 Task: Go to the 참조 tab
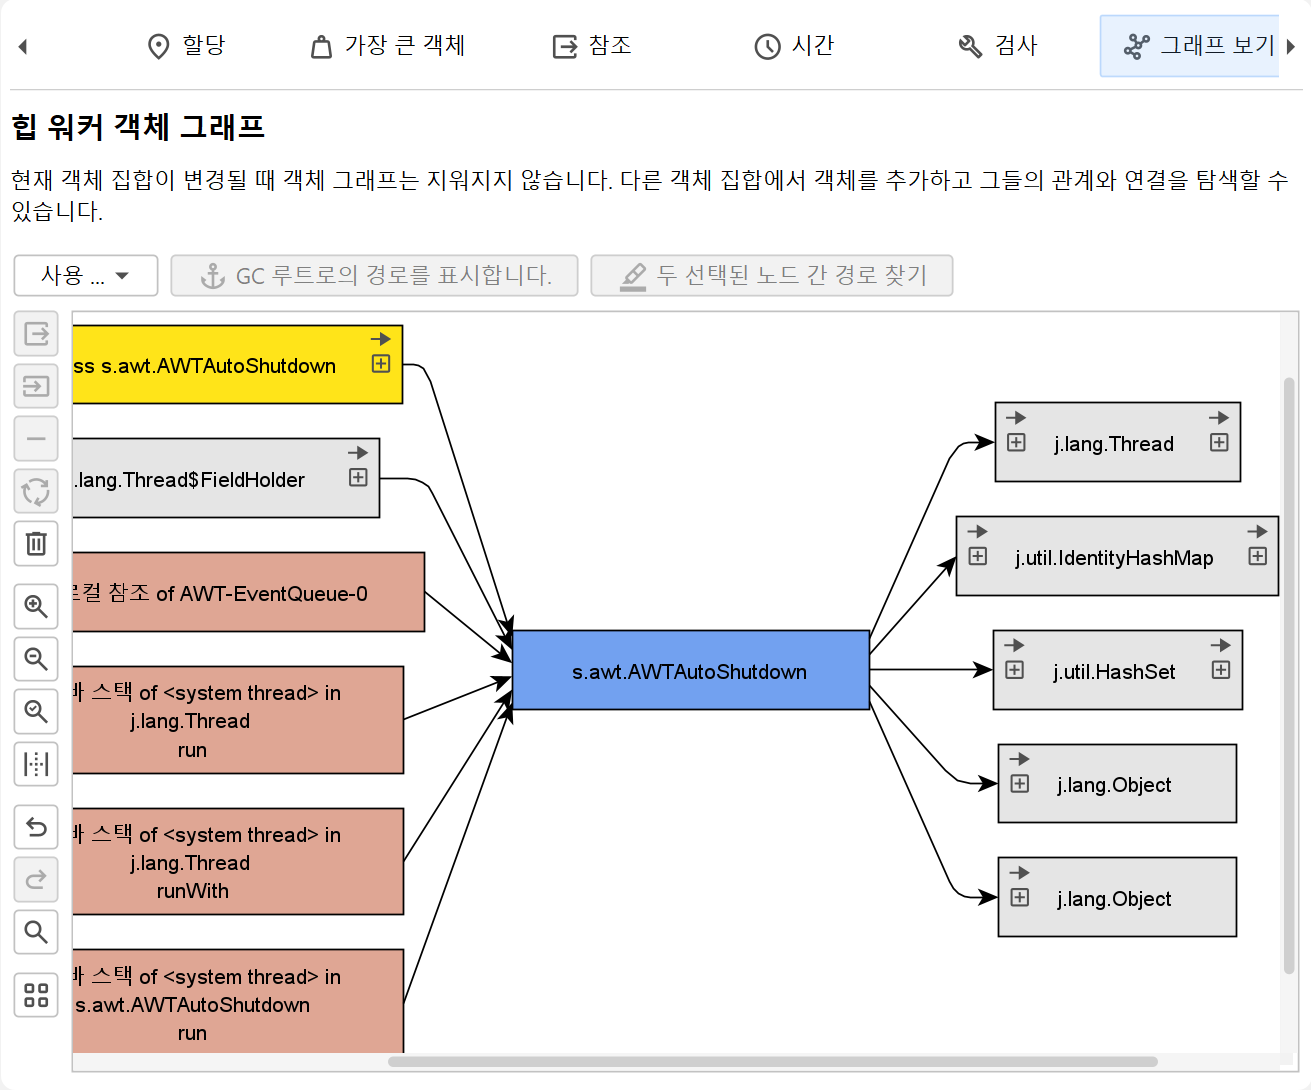(x=592, y=46)
